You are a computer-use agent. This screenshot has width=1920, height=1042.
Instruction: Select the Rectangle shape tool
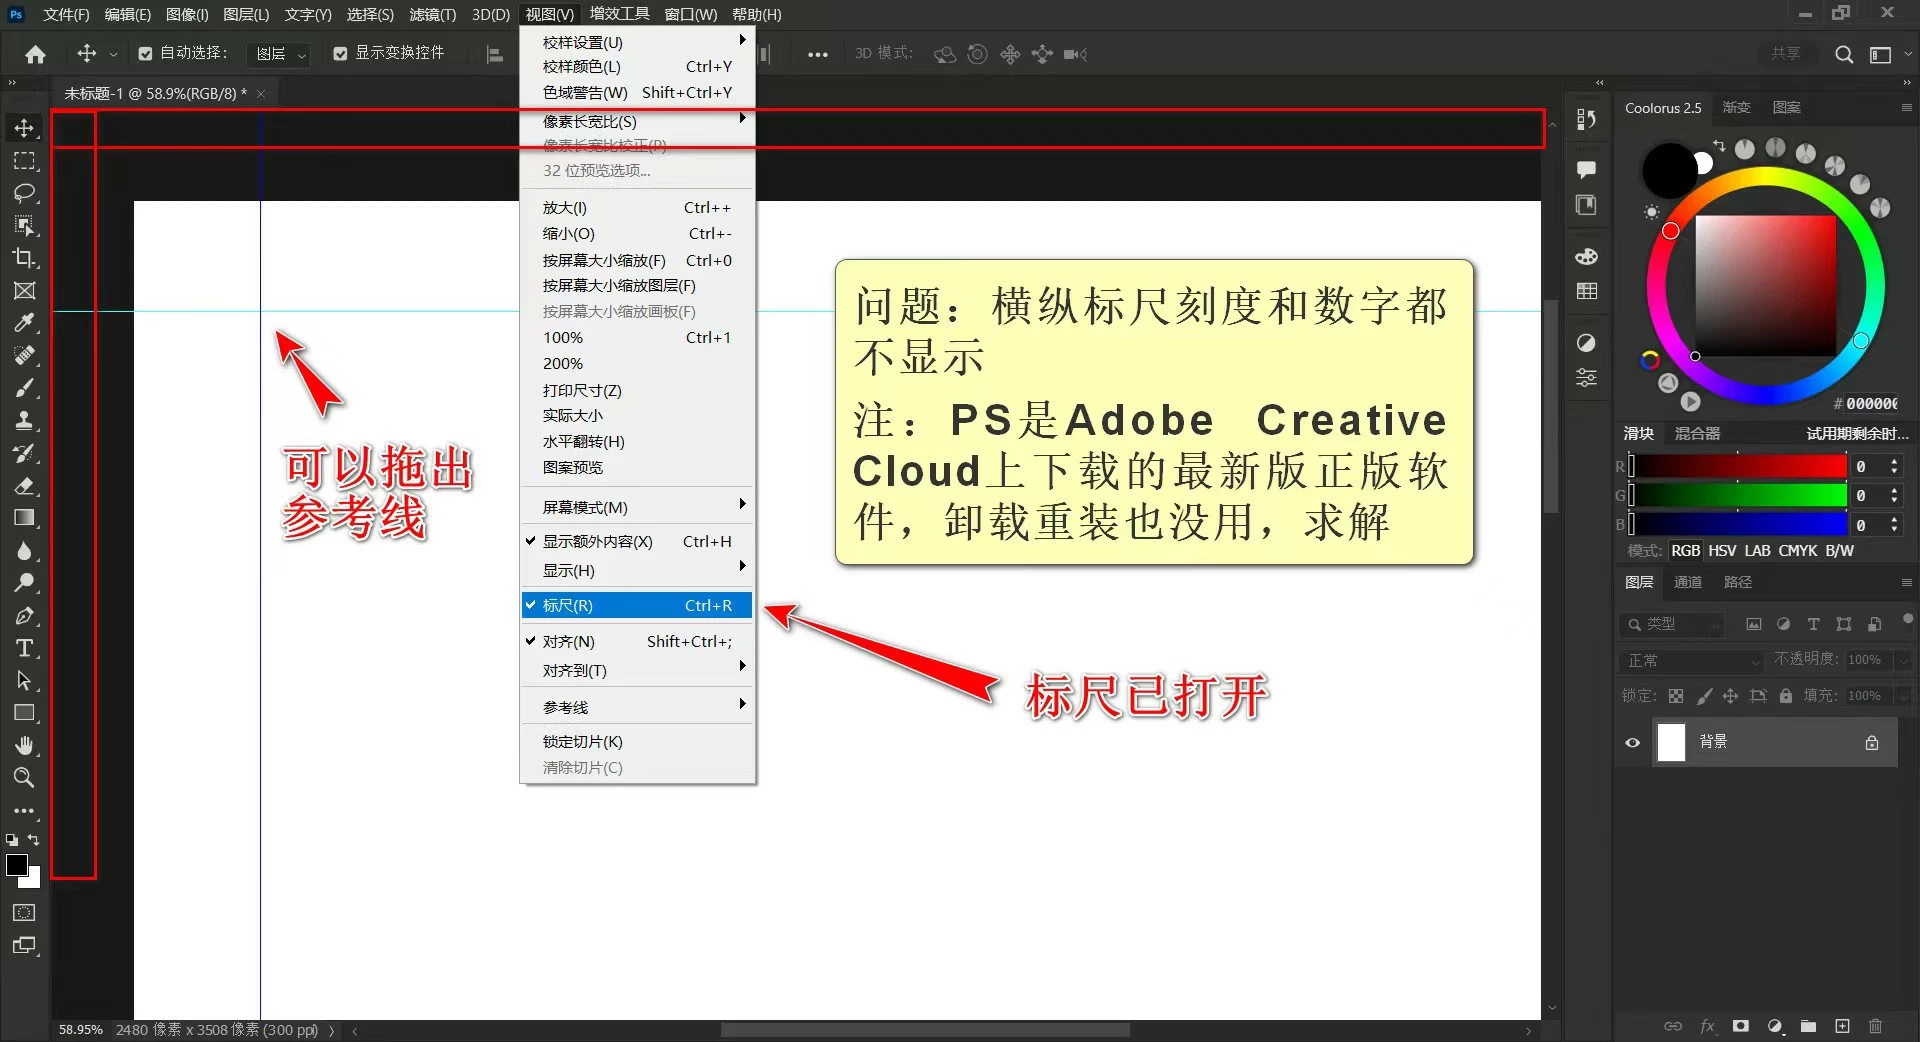coord(24,713)
